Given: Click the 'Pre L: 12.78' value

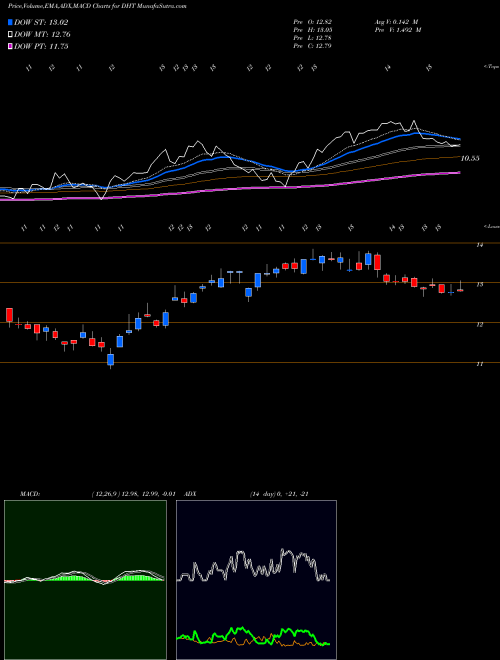Looking at the screenshot, I should (x=313, y=38).
